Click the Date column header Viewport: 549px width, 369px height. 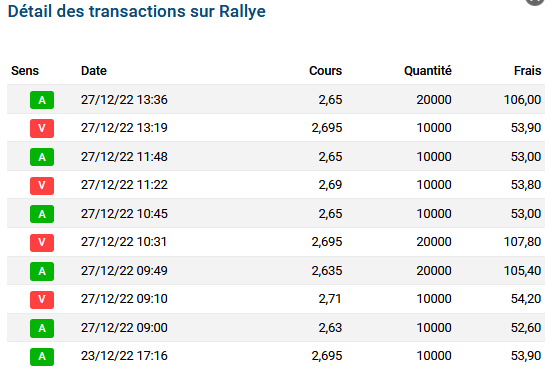(93, 71)
